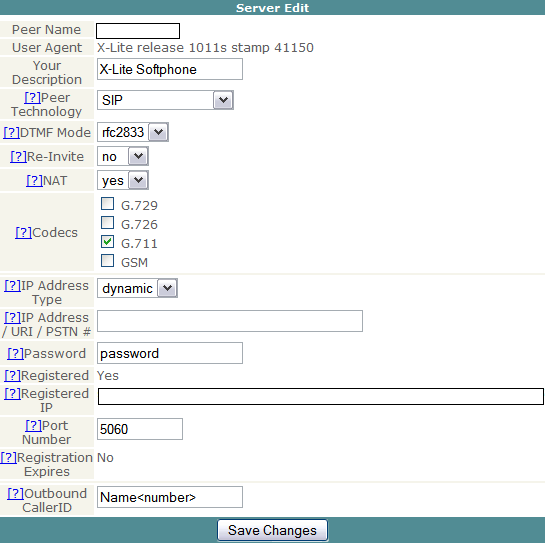The height and width of the screenshot is (543, 545).
Task: Open help link for Peer Technology
Action: tap(32, 98)
